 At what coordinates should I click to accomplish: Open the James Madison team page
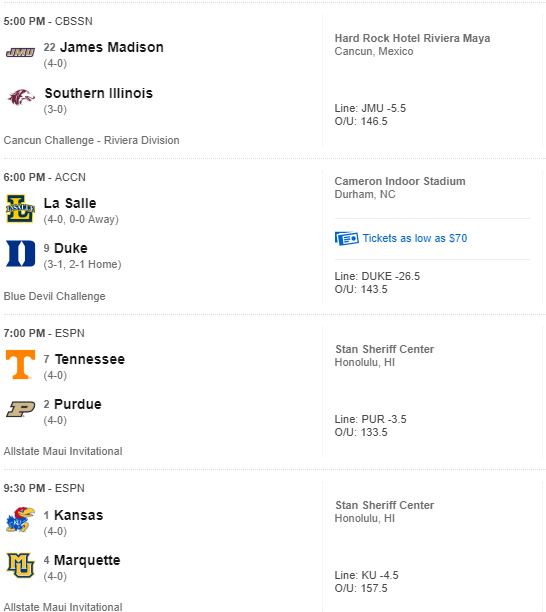(x=112, y=47)
